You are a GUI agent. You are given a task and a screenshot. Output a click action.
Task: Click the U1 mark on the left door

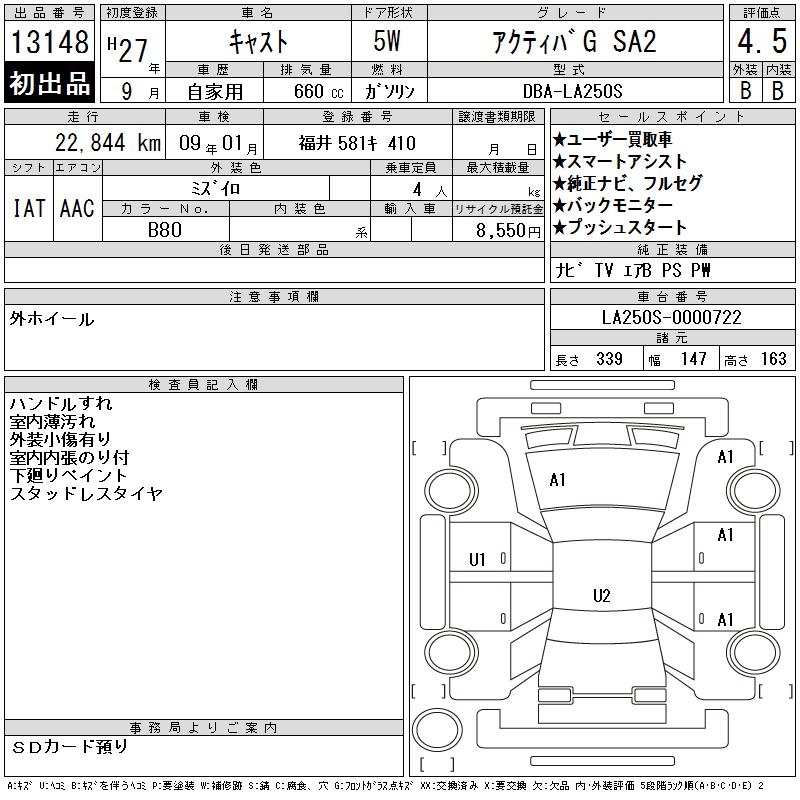click(x=477, y=560)
